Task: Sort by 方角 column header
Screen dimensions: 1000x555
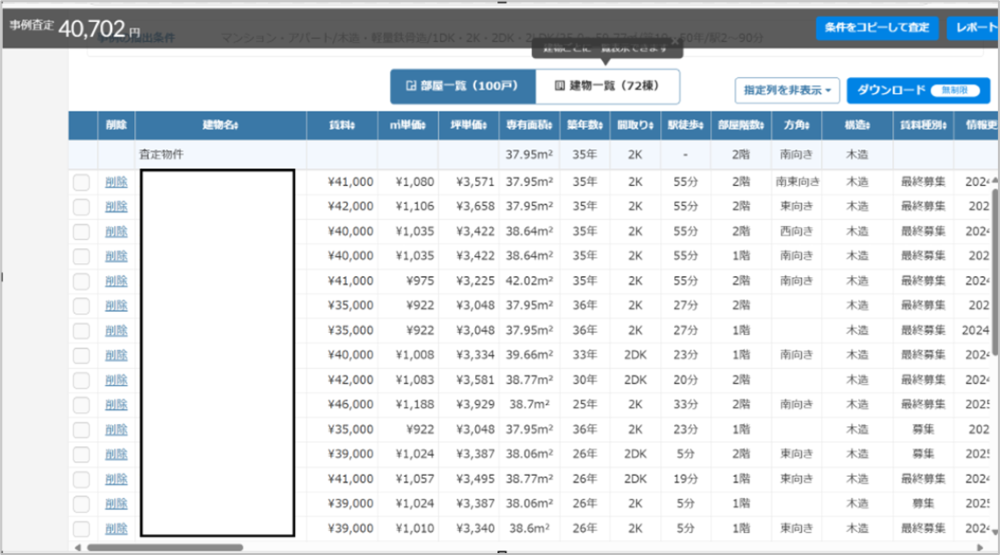Action: (796, 125)
